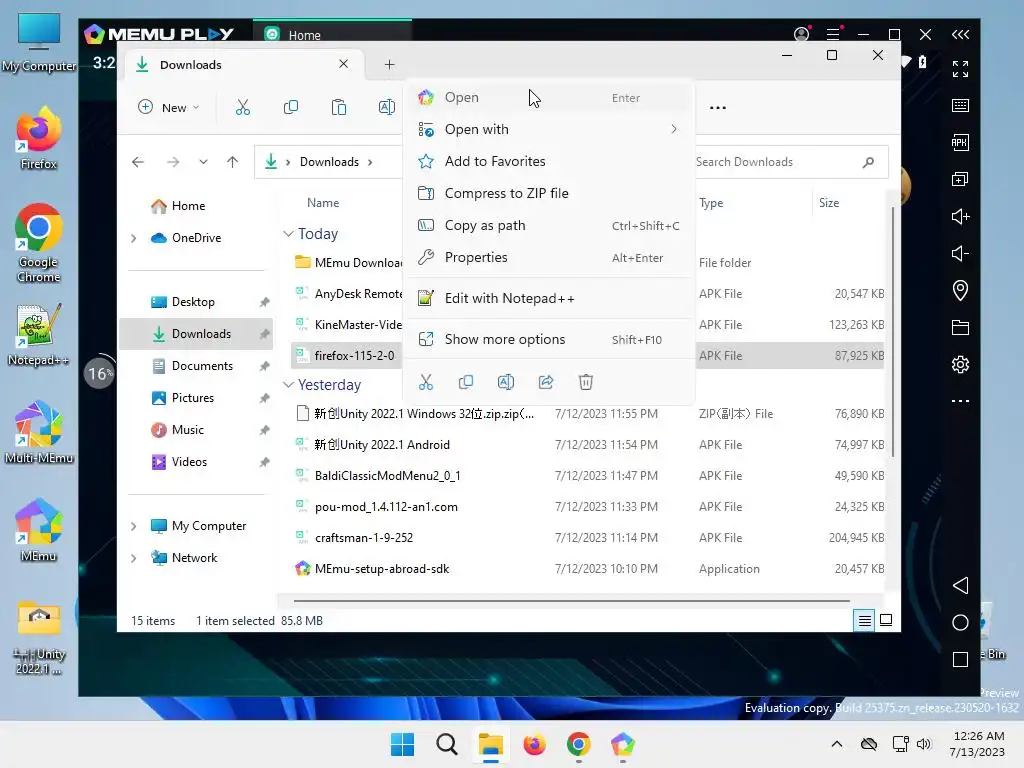Open Firefox from the taskbar
Viewport: 1024px width, 768px height.
pyautogui.click(x=534, y=744)
